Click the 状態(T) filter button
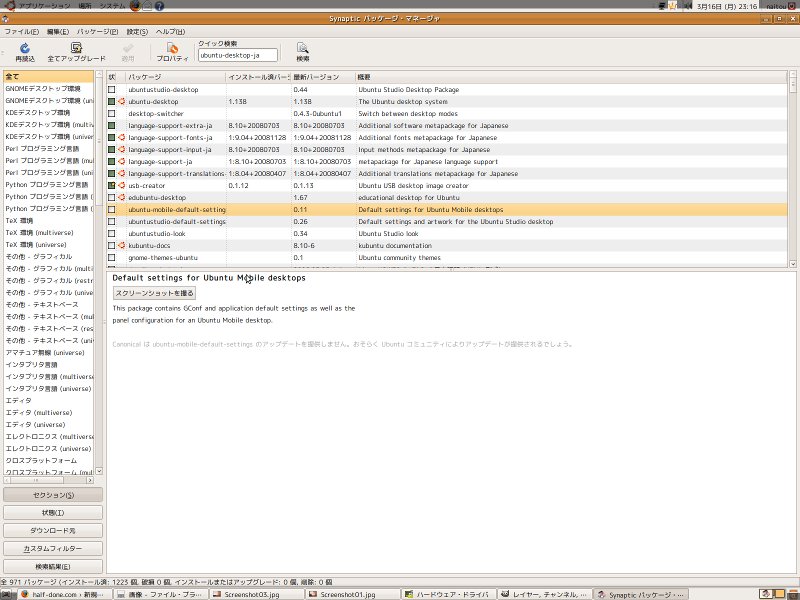This screenshot has width=800, height=600. [53, 513]
